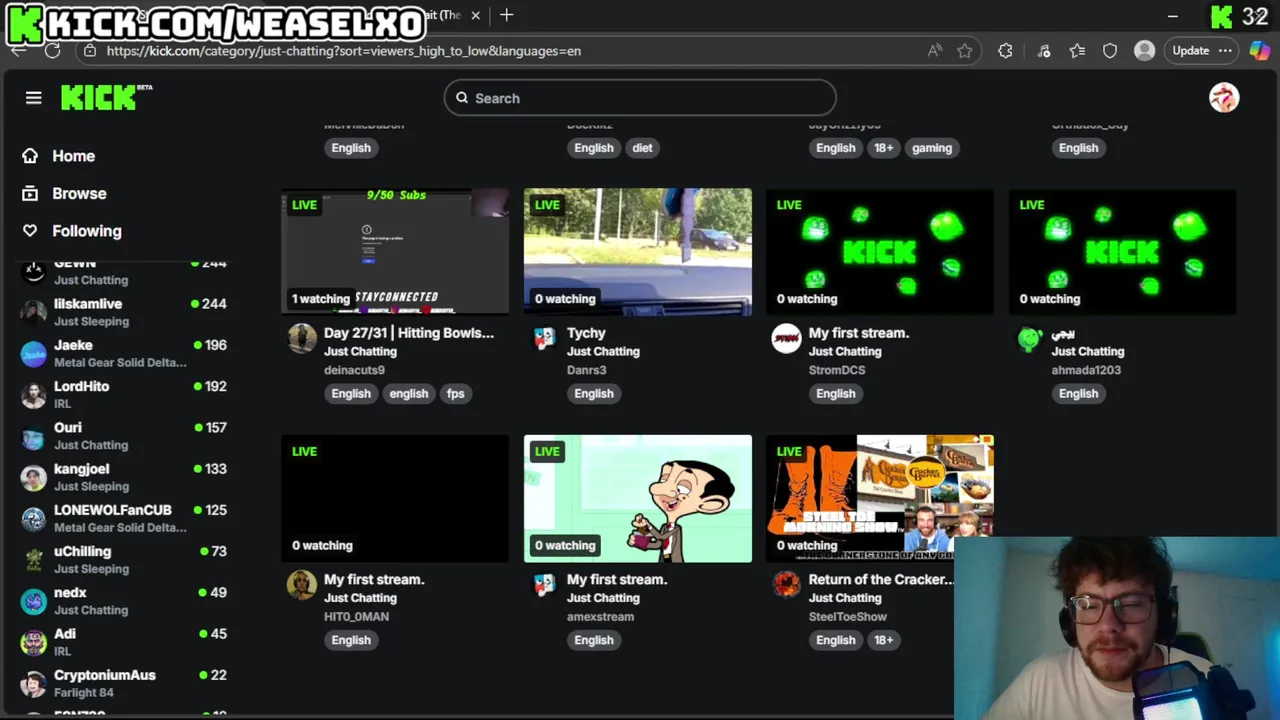Open ahmada1203 stream thumbnail

[1123, 252]
